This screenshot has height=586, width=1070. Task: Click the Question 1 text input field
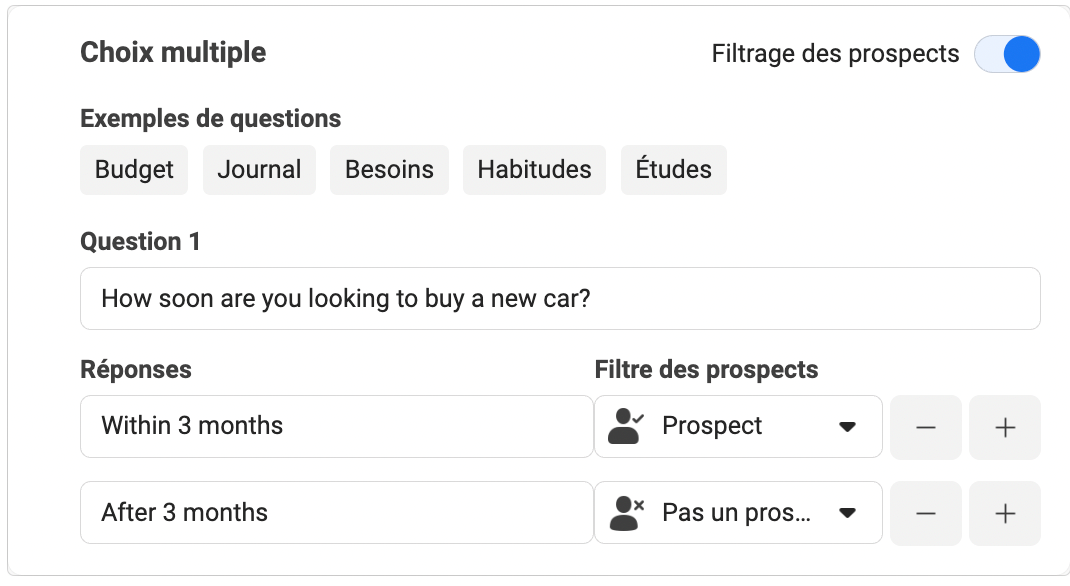pyautogui.click(x=560, y=298)
